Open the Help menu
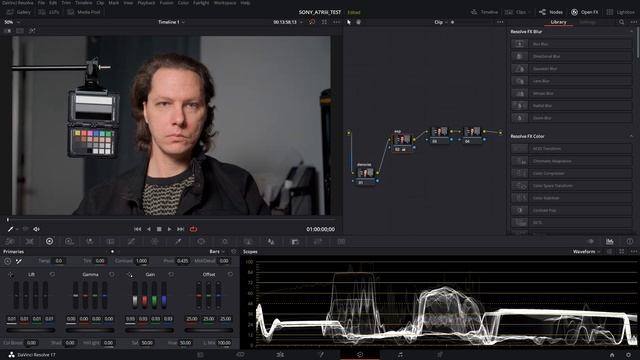Screen dimensions: 640x360 coord(245,3)
